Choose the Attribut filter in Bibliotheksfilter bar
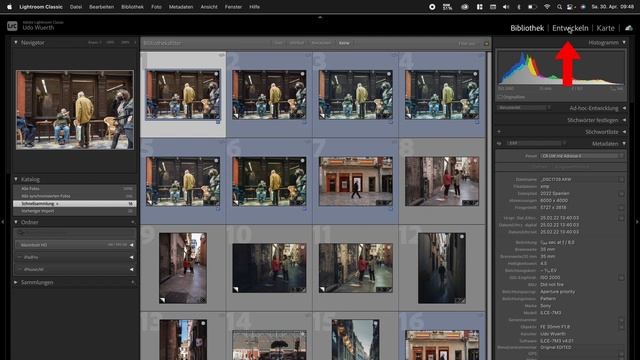The image size is (640, 360). (297, 43)
